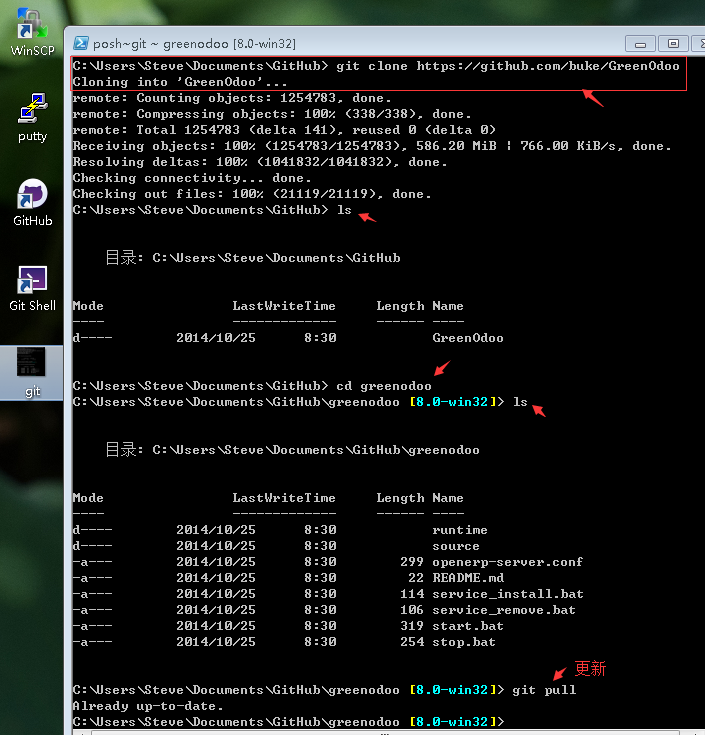Minimize the posh~git terminal window
Screen dimensions: 705x735
pyautogui.click(x=640, y=43)
